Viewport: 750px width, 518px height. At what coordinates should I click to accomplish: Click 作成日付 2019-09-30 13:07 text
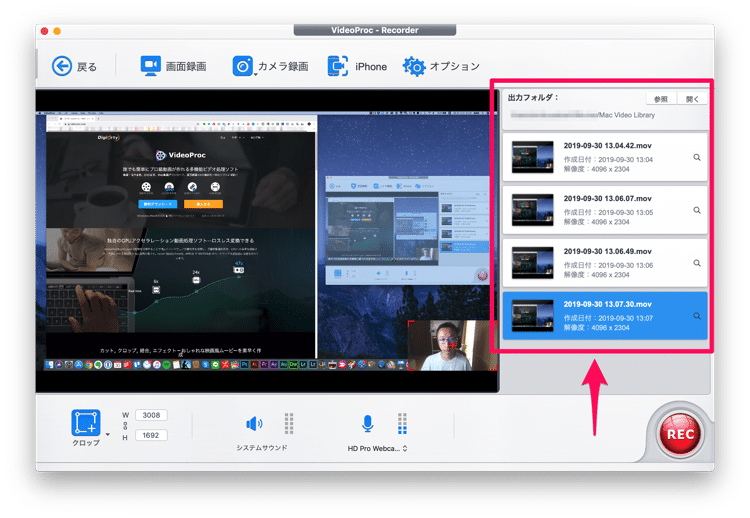tap(608, 318)
